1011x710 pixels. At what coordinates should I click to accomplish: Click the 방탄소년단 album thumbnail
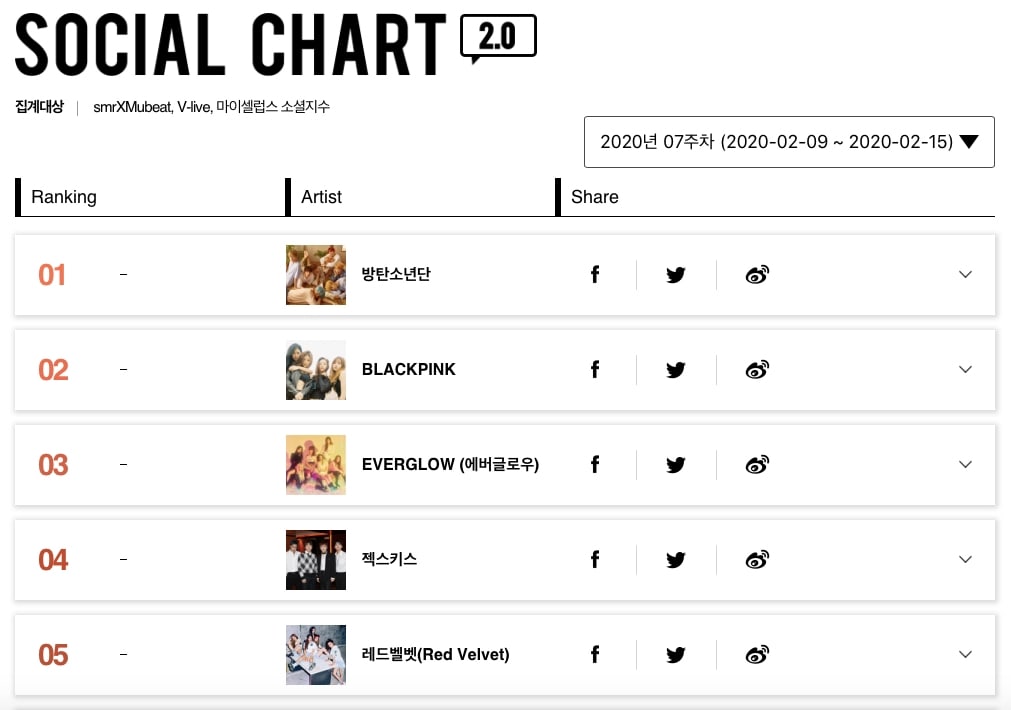coord(316,275)
